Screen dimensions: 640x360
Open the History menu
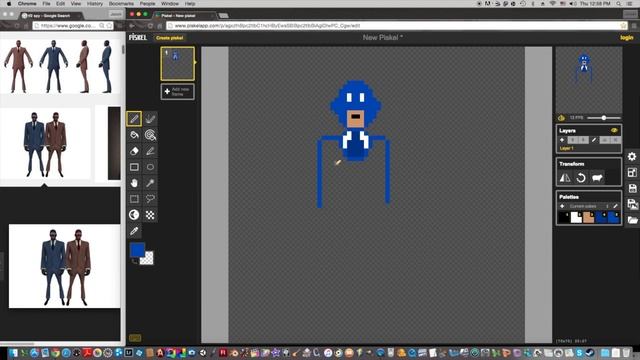[95, 4]
